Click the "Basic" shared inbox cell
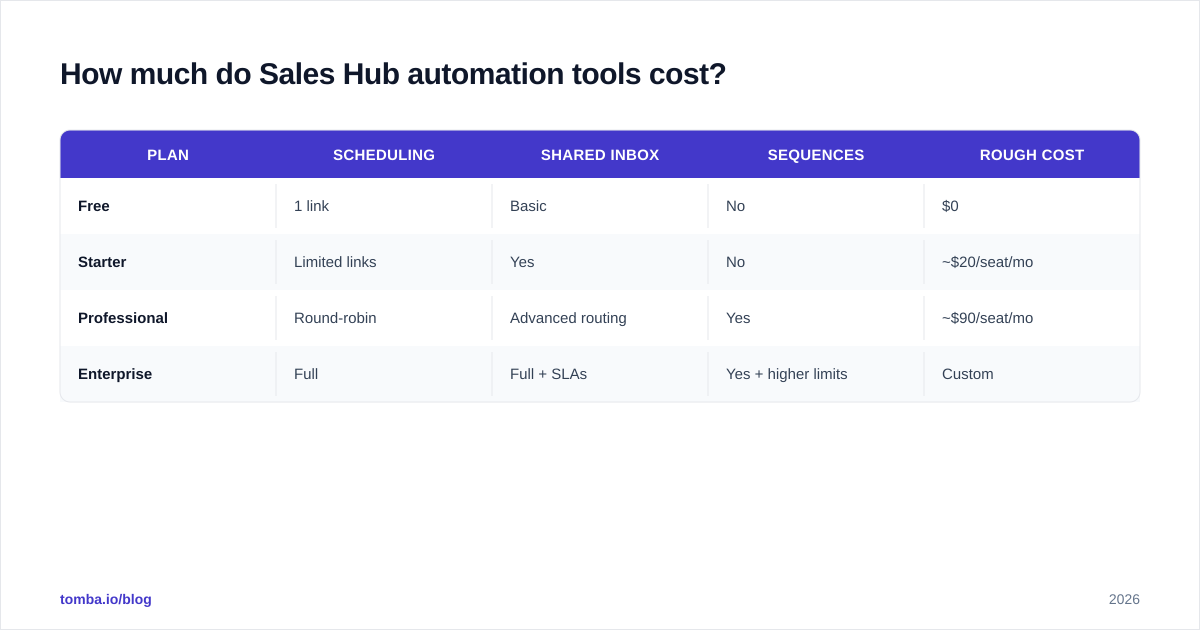 (600, 206)
